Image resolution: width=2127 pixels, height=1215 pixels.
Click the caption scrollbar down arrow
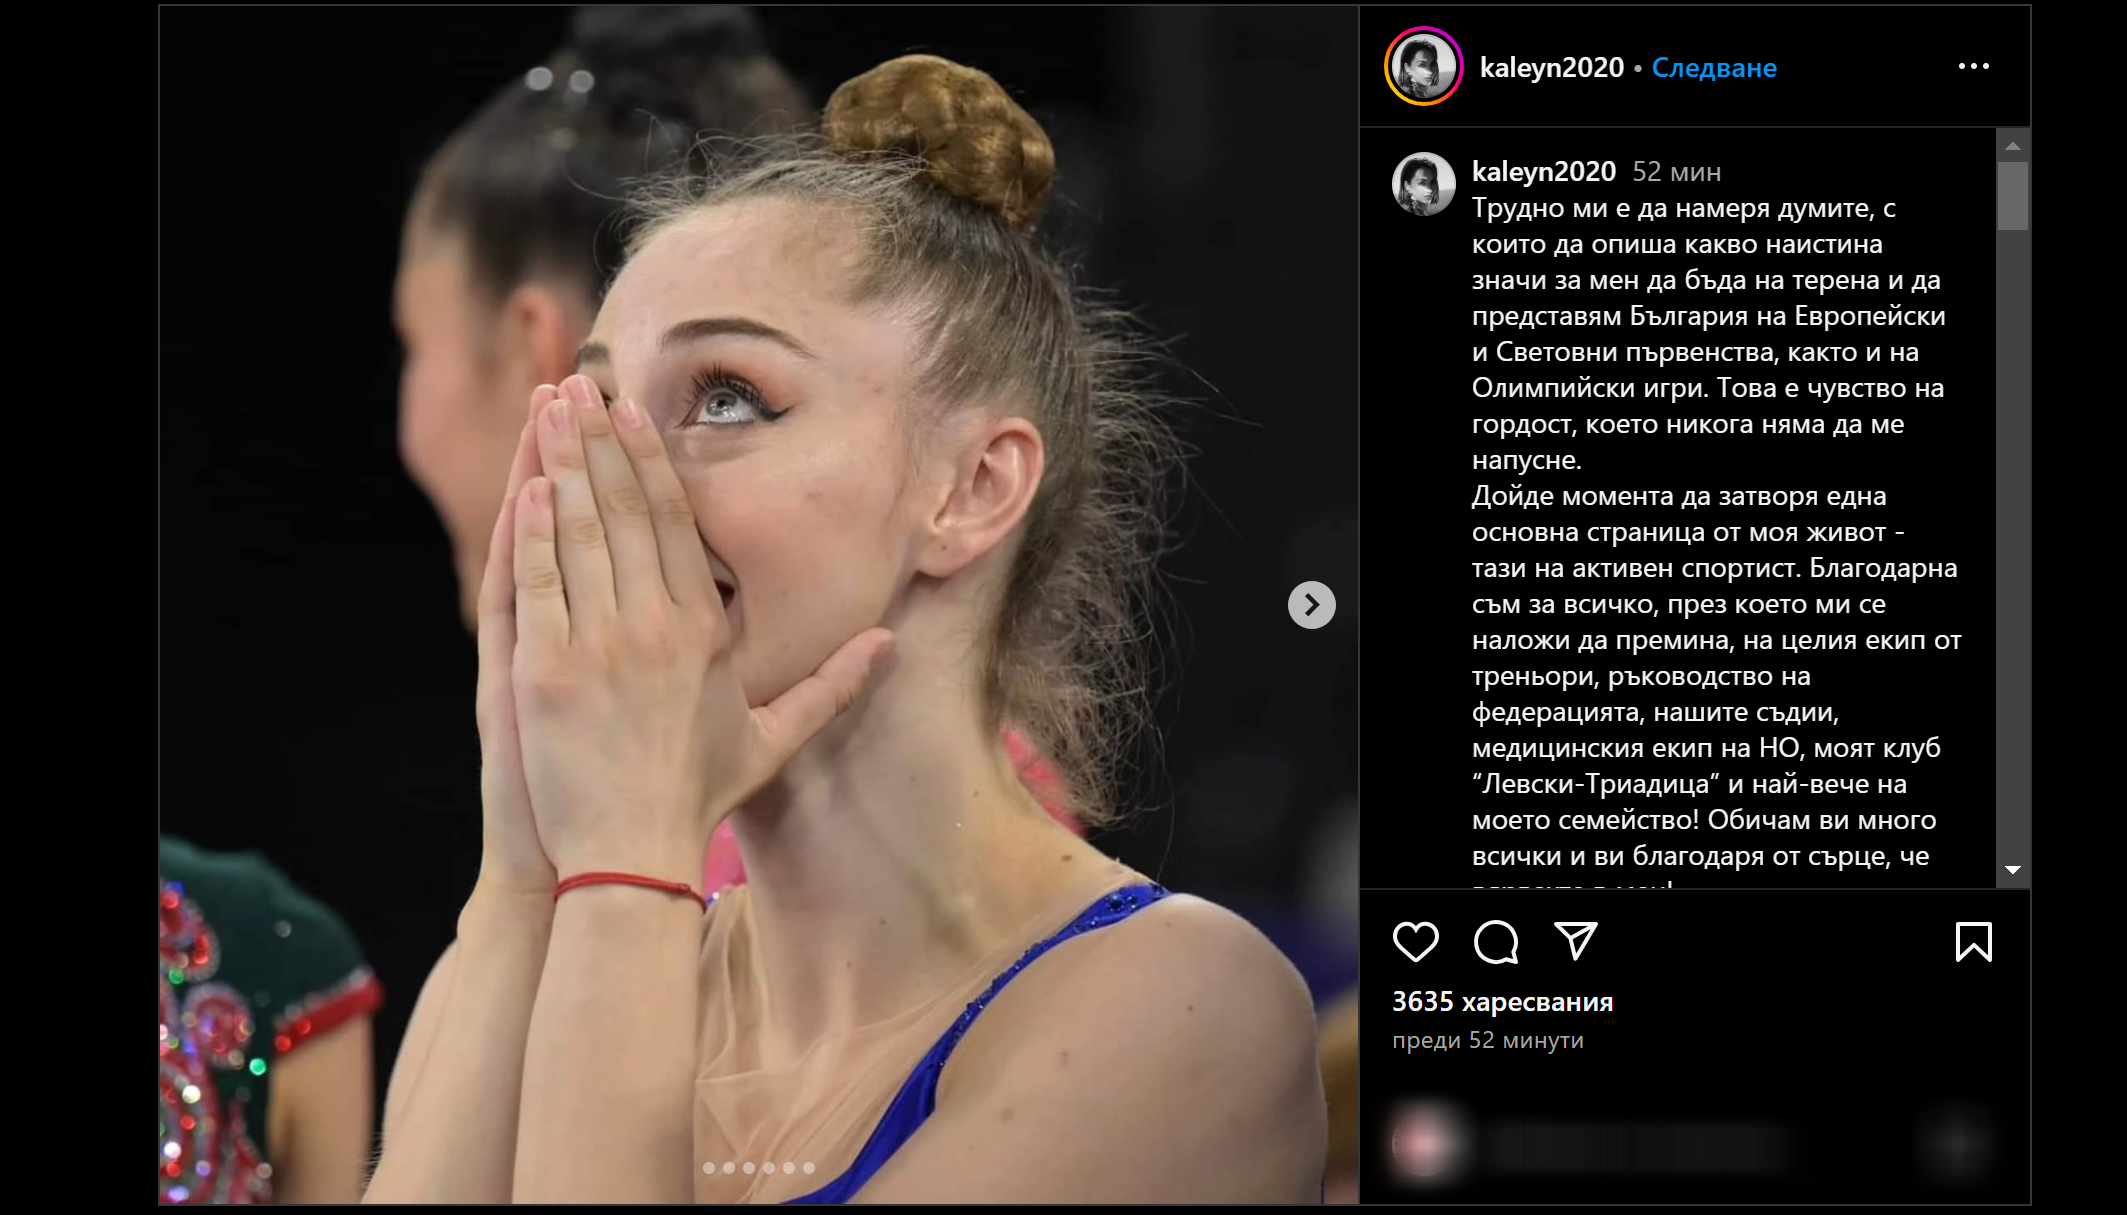click(x=2013, y=870)
